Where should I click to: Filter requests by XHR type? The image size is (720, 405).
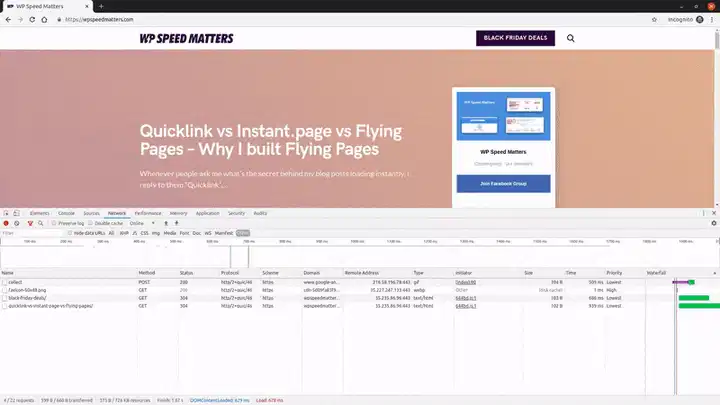124,233
